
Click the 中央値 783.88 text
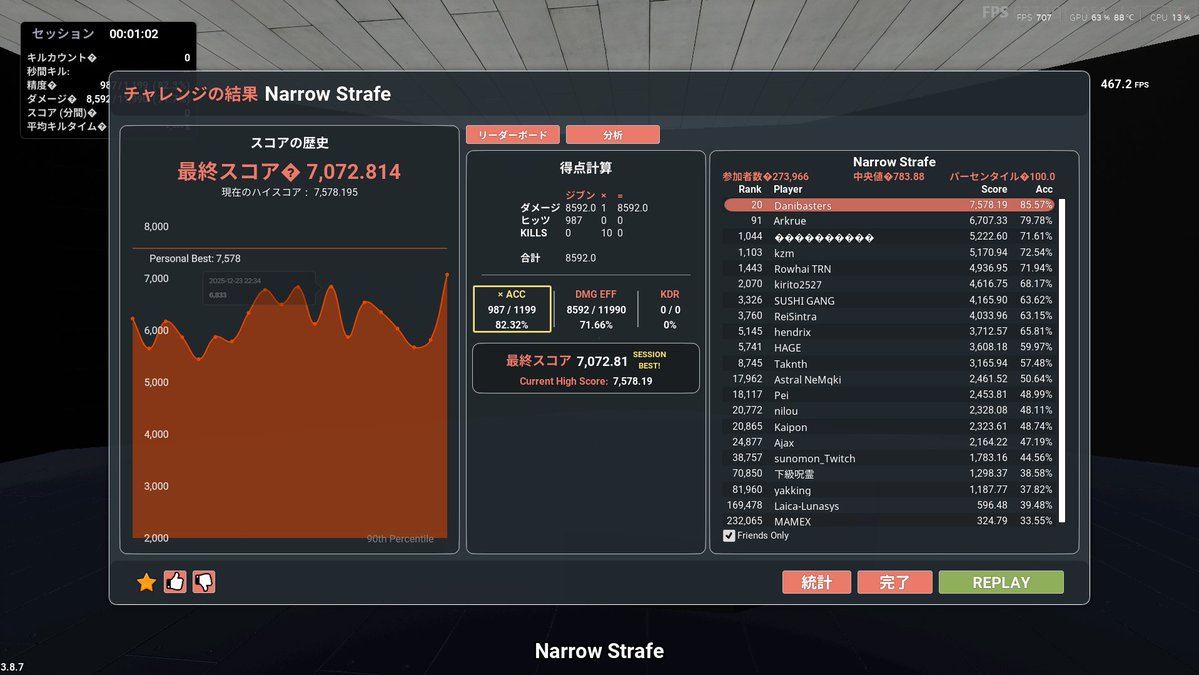889,177
